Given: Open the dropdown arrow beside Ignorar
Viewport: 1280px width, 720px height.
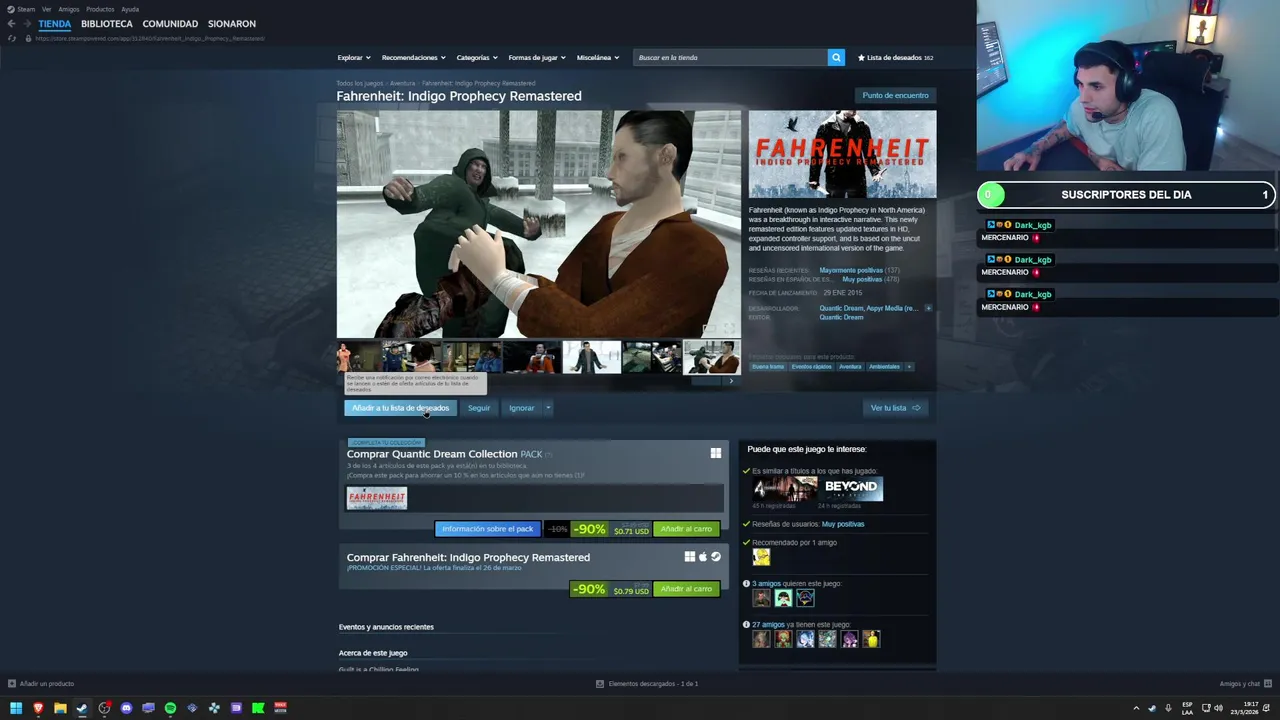Looking at the screenshot, I should (x=548, y=408).
